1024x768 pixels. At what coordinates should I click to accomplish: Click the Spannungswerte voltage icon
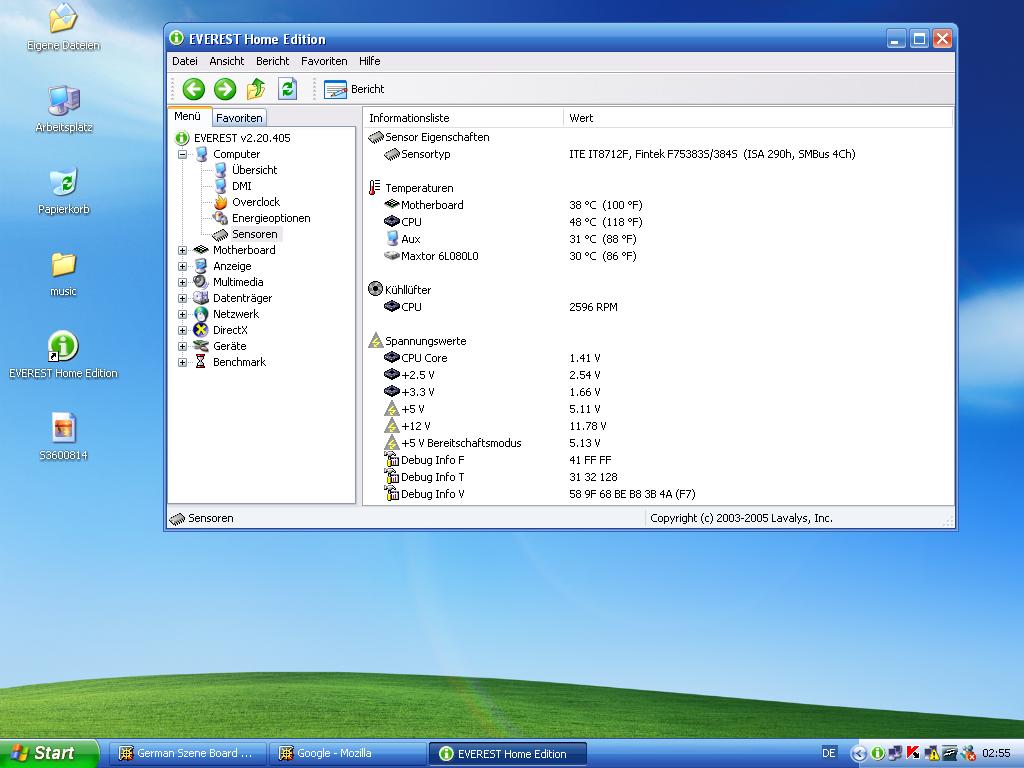[x=376, y=340]
